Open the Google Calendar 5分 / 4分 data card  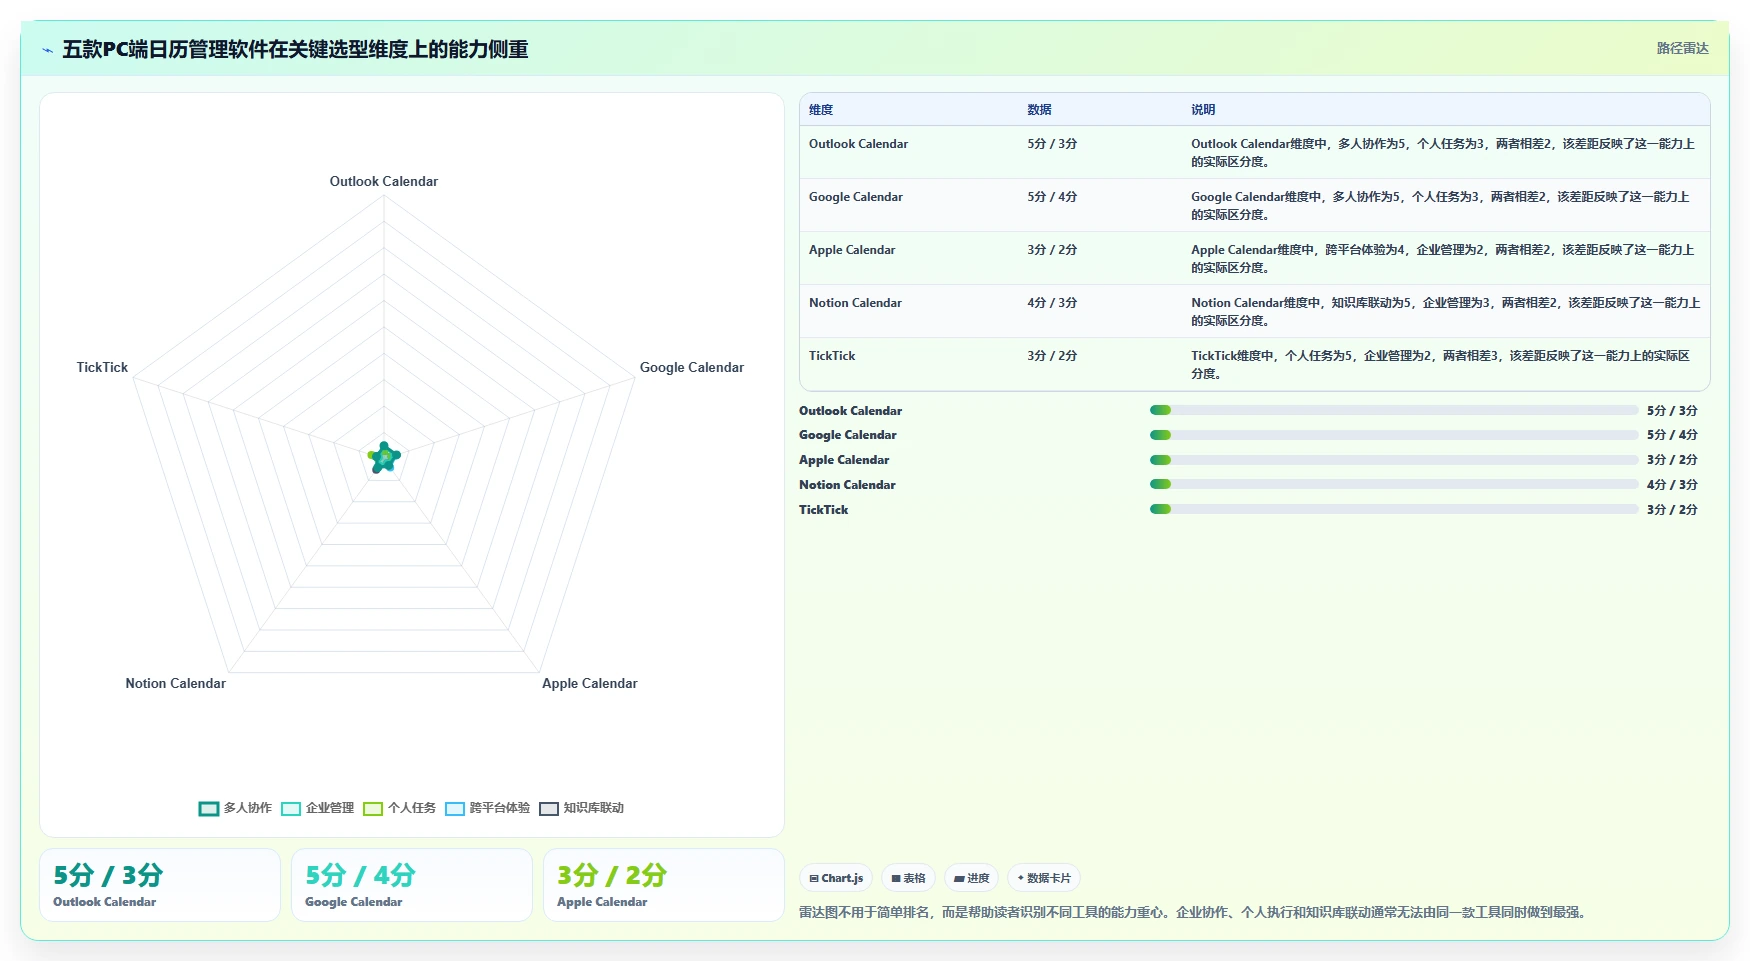coord(412,885)
